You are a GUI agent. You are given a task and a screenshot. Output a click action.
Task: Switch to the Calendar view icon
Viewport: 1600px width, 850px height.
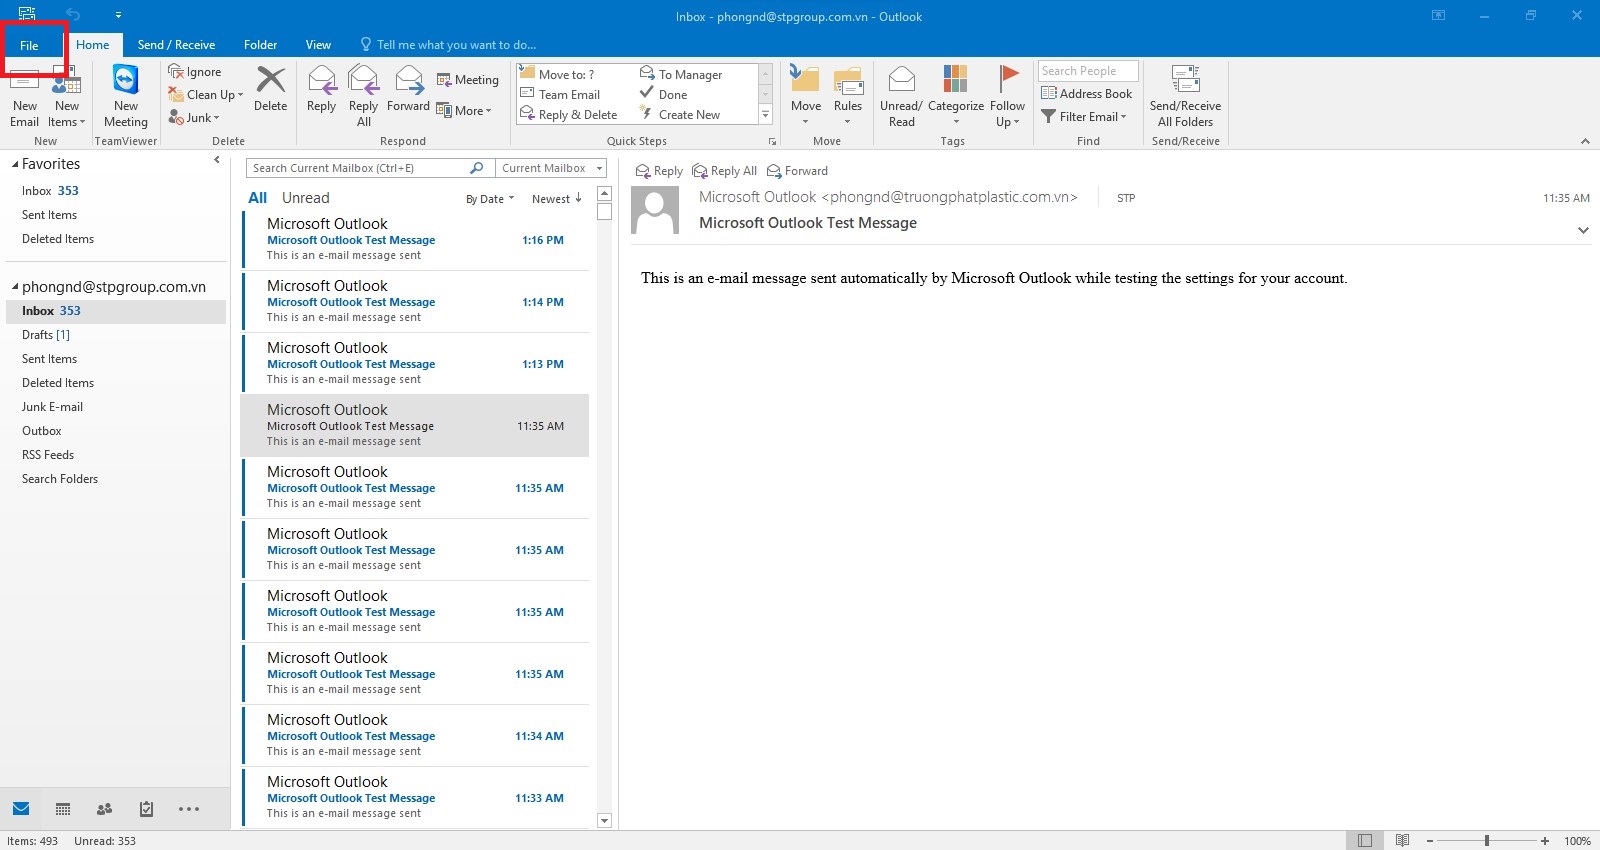tap(63, 809)
